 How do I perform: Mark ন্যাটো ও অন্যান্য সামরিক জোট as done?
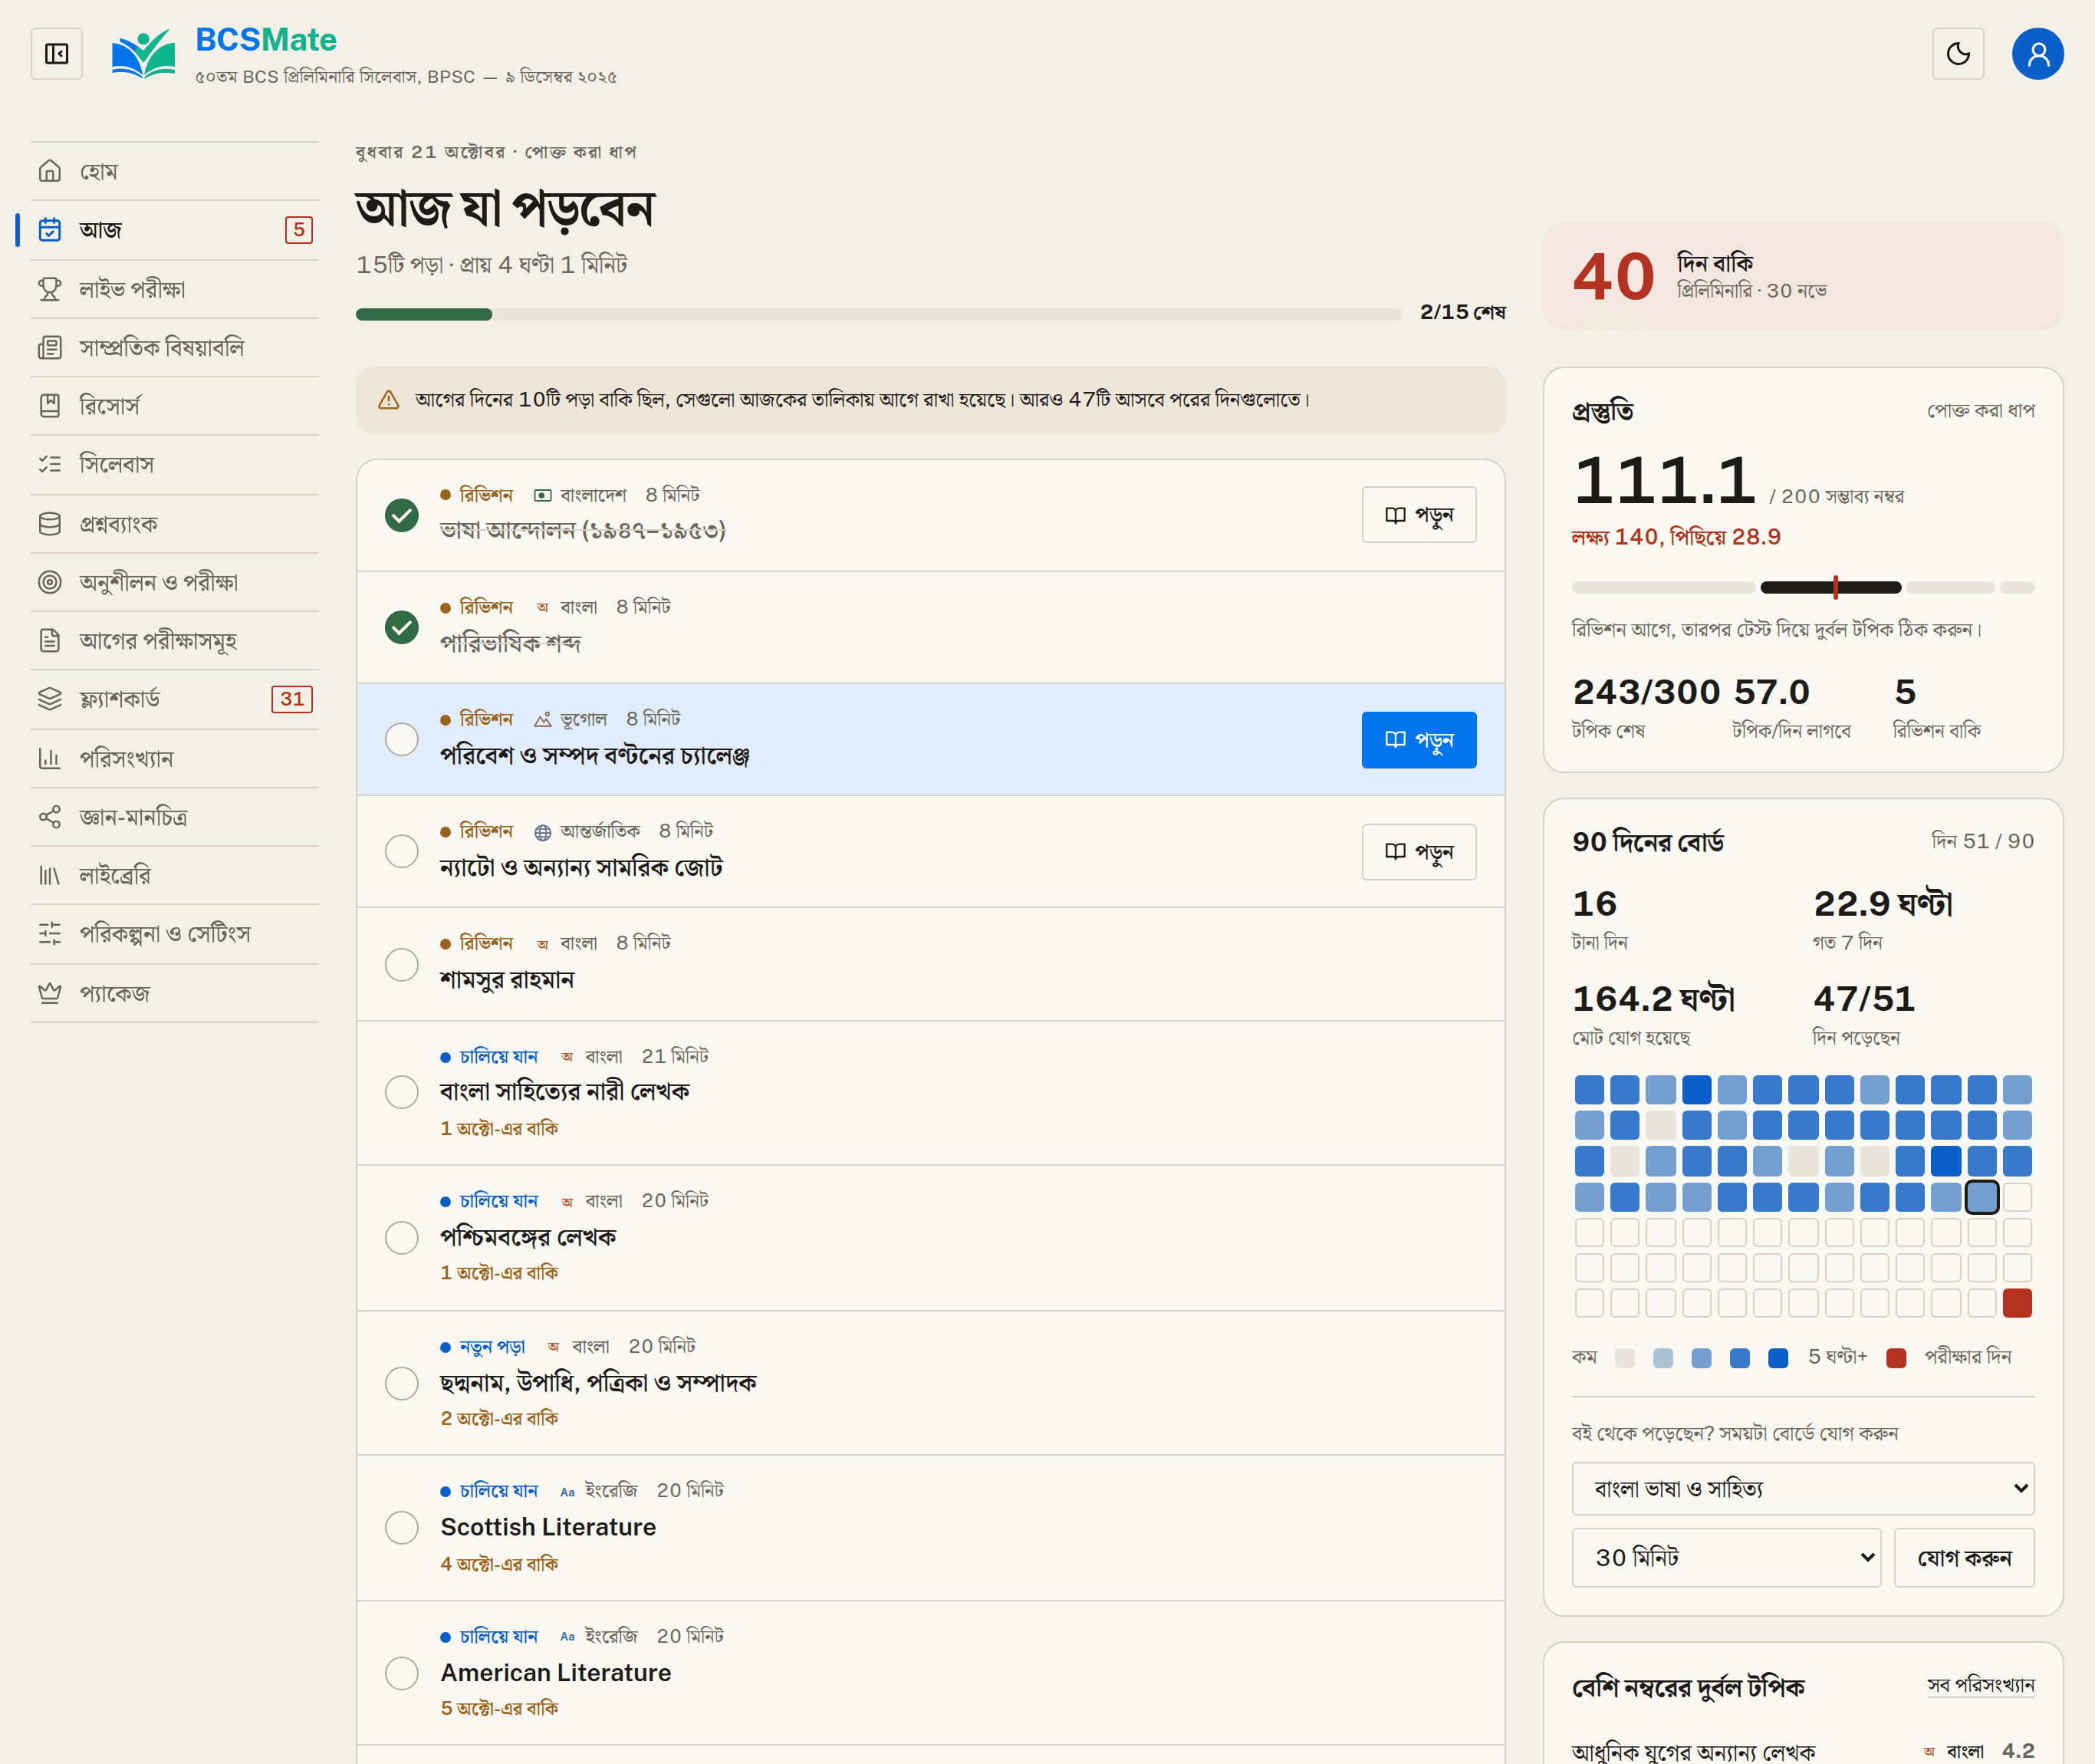pos(402,851)
